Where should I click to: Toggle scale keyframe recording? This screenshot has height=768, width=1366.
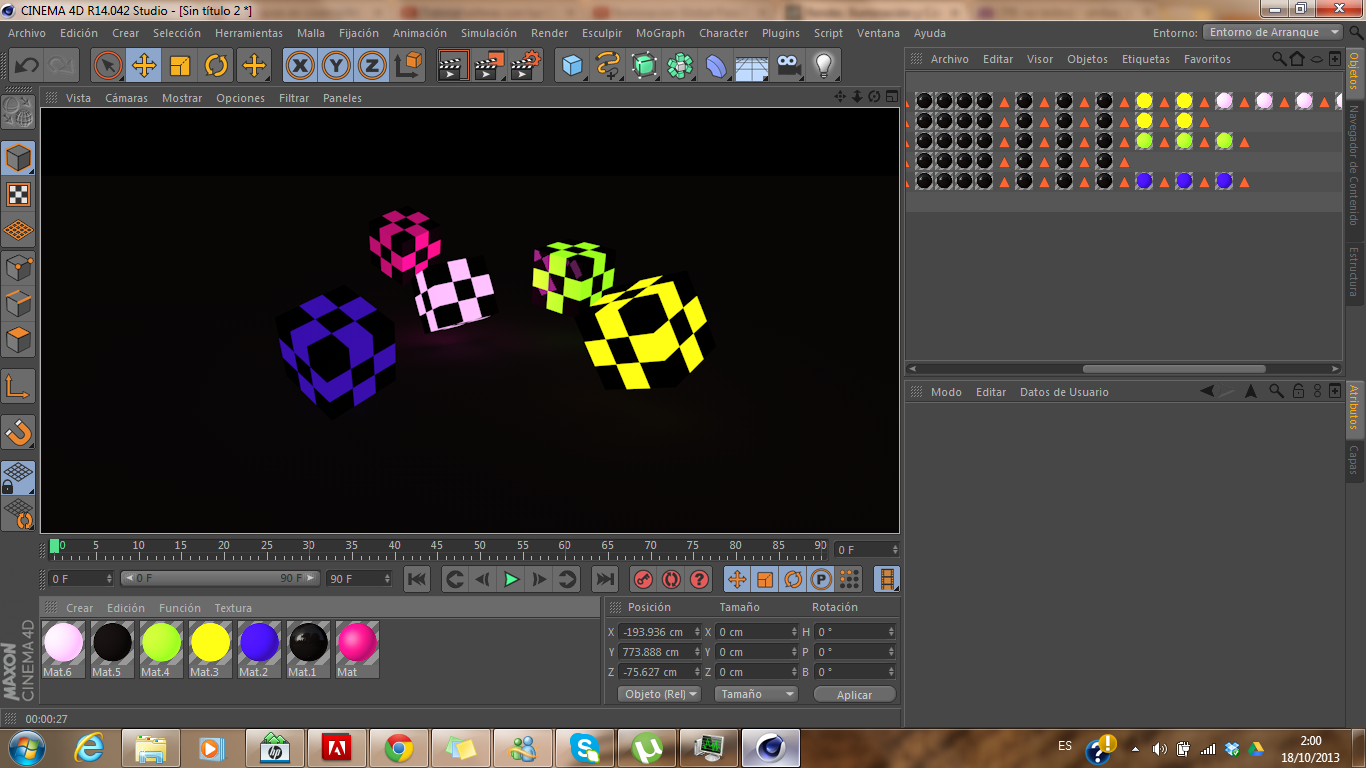[x=765, y=579]
